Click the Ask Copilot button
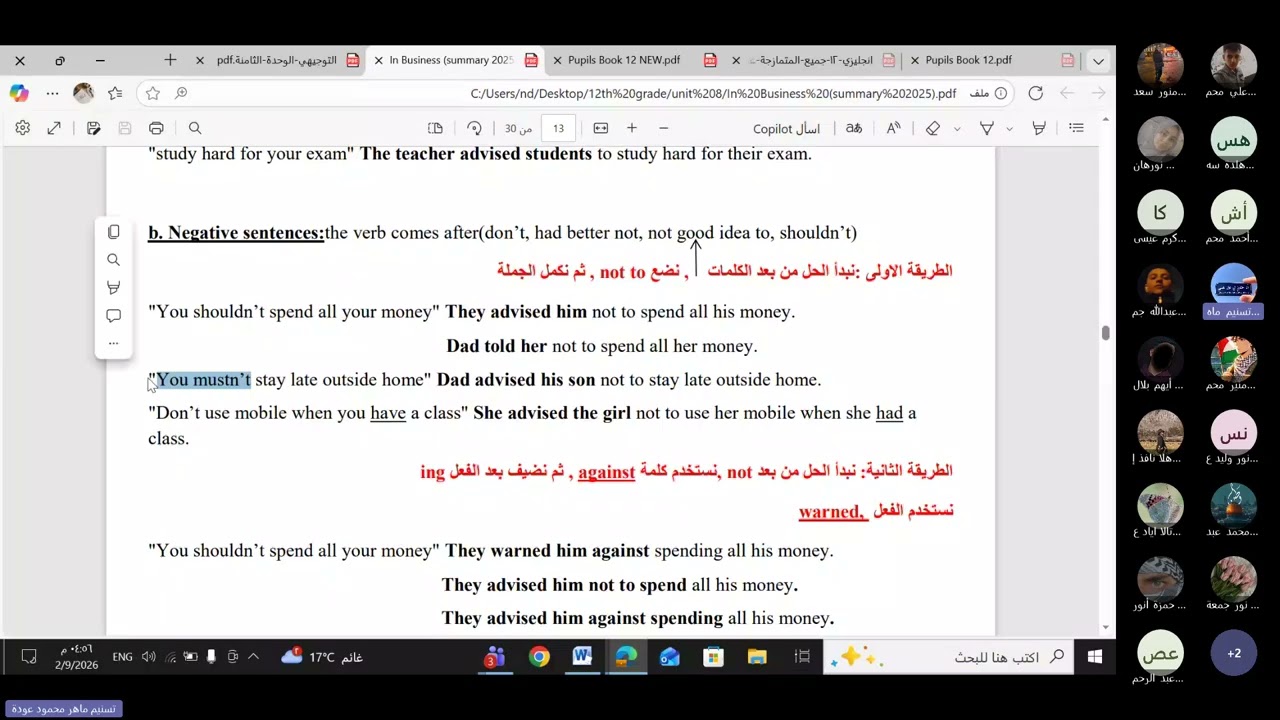 (x=786, y=128)
